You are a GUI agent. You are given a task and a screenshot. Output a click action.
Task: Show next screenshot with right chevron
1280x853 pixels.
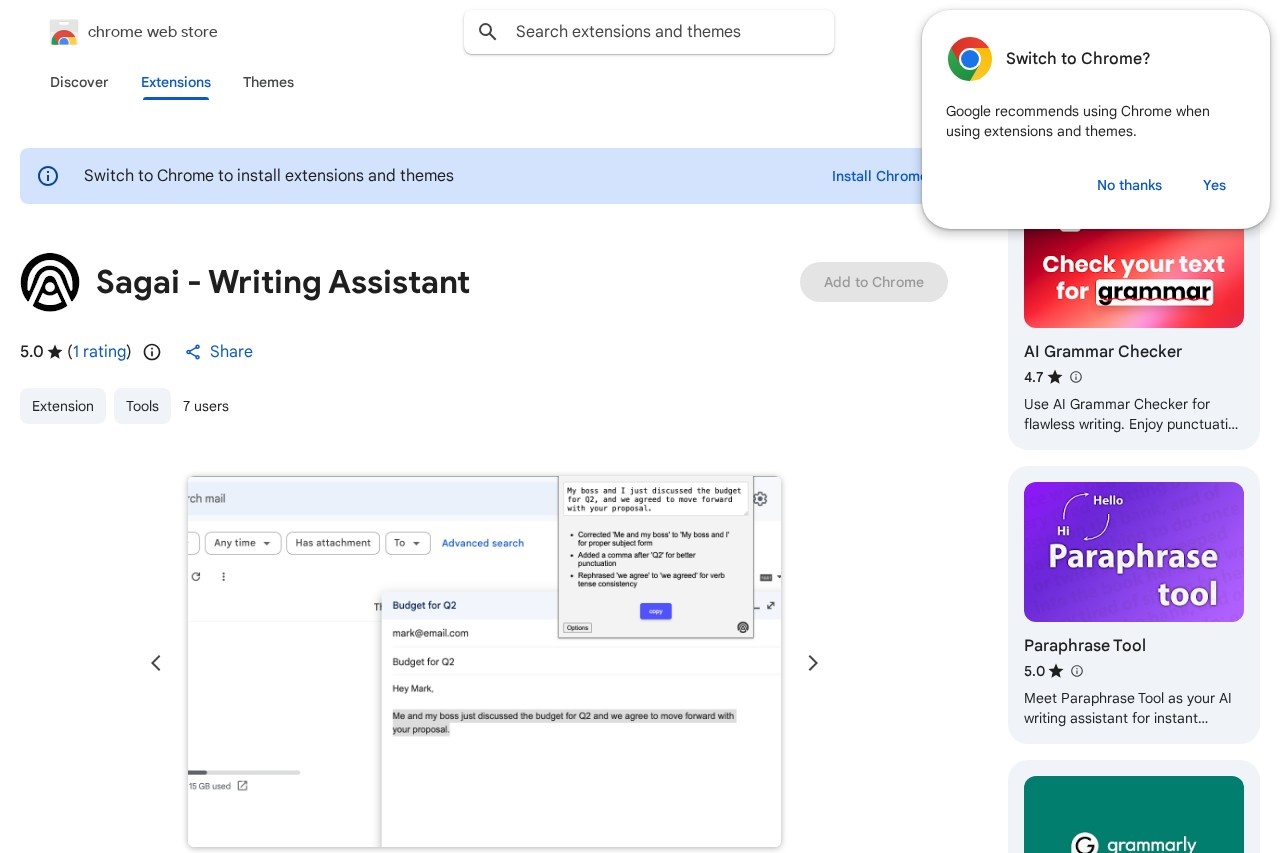[x=813, y=663]
